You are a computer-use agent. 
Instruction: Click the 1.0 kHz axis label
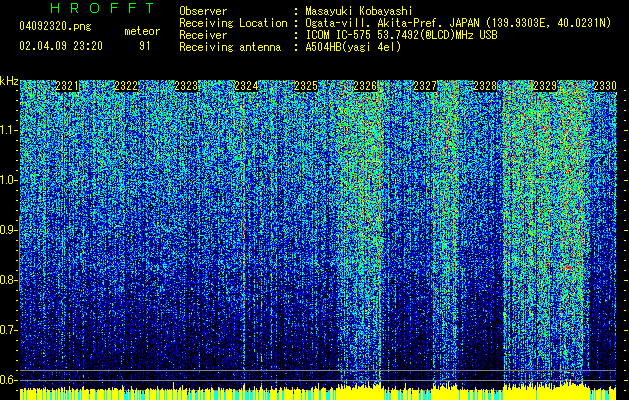pyautogui.click(x=9, y=180)
